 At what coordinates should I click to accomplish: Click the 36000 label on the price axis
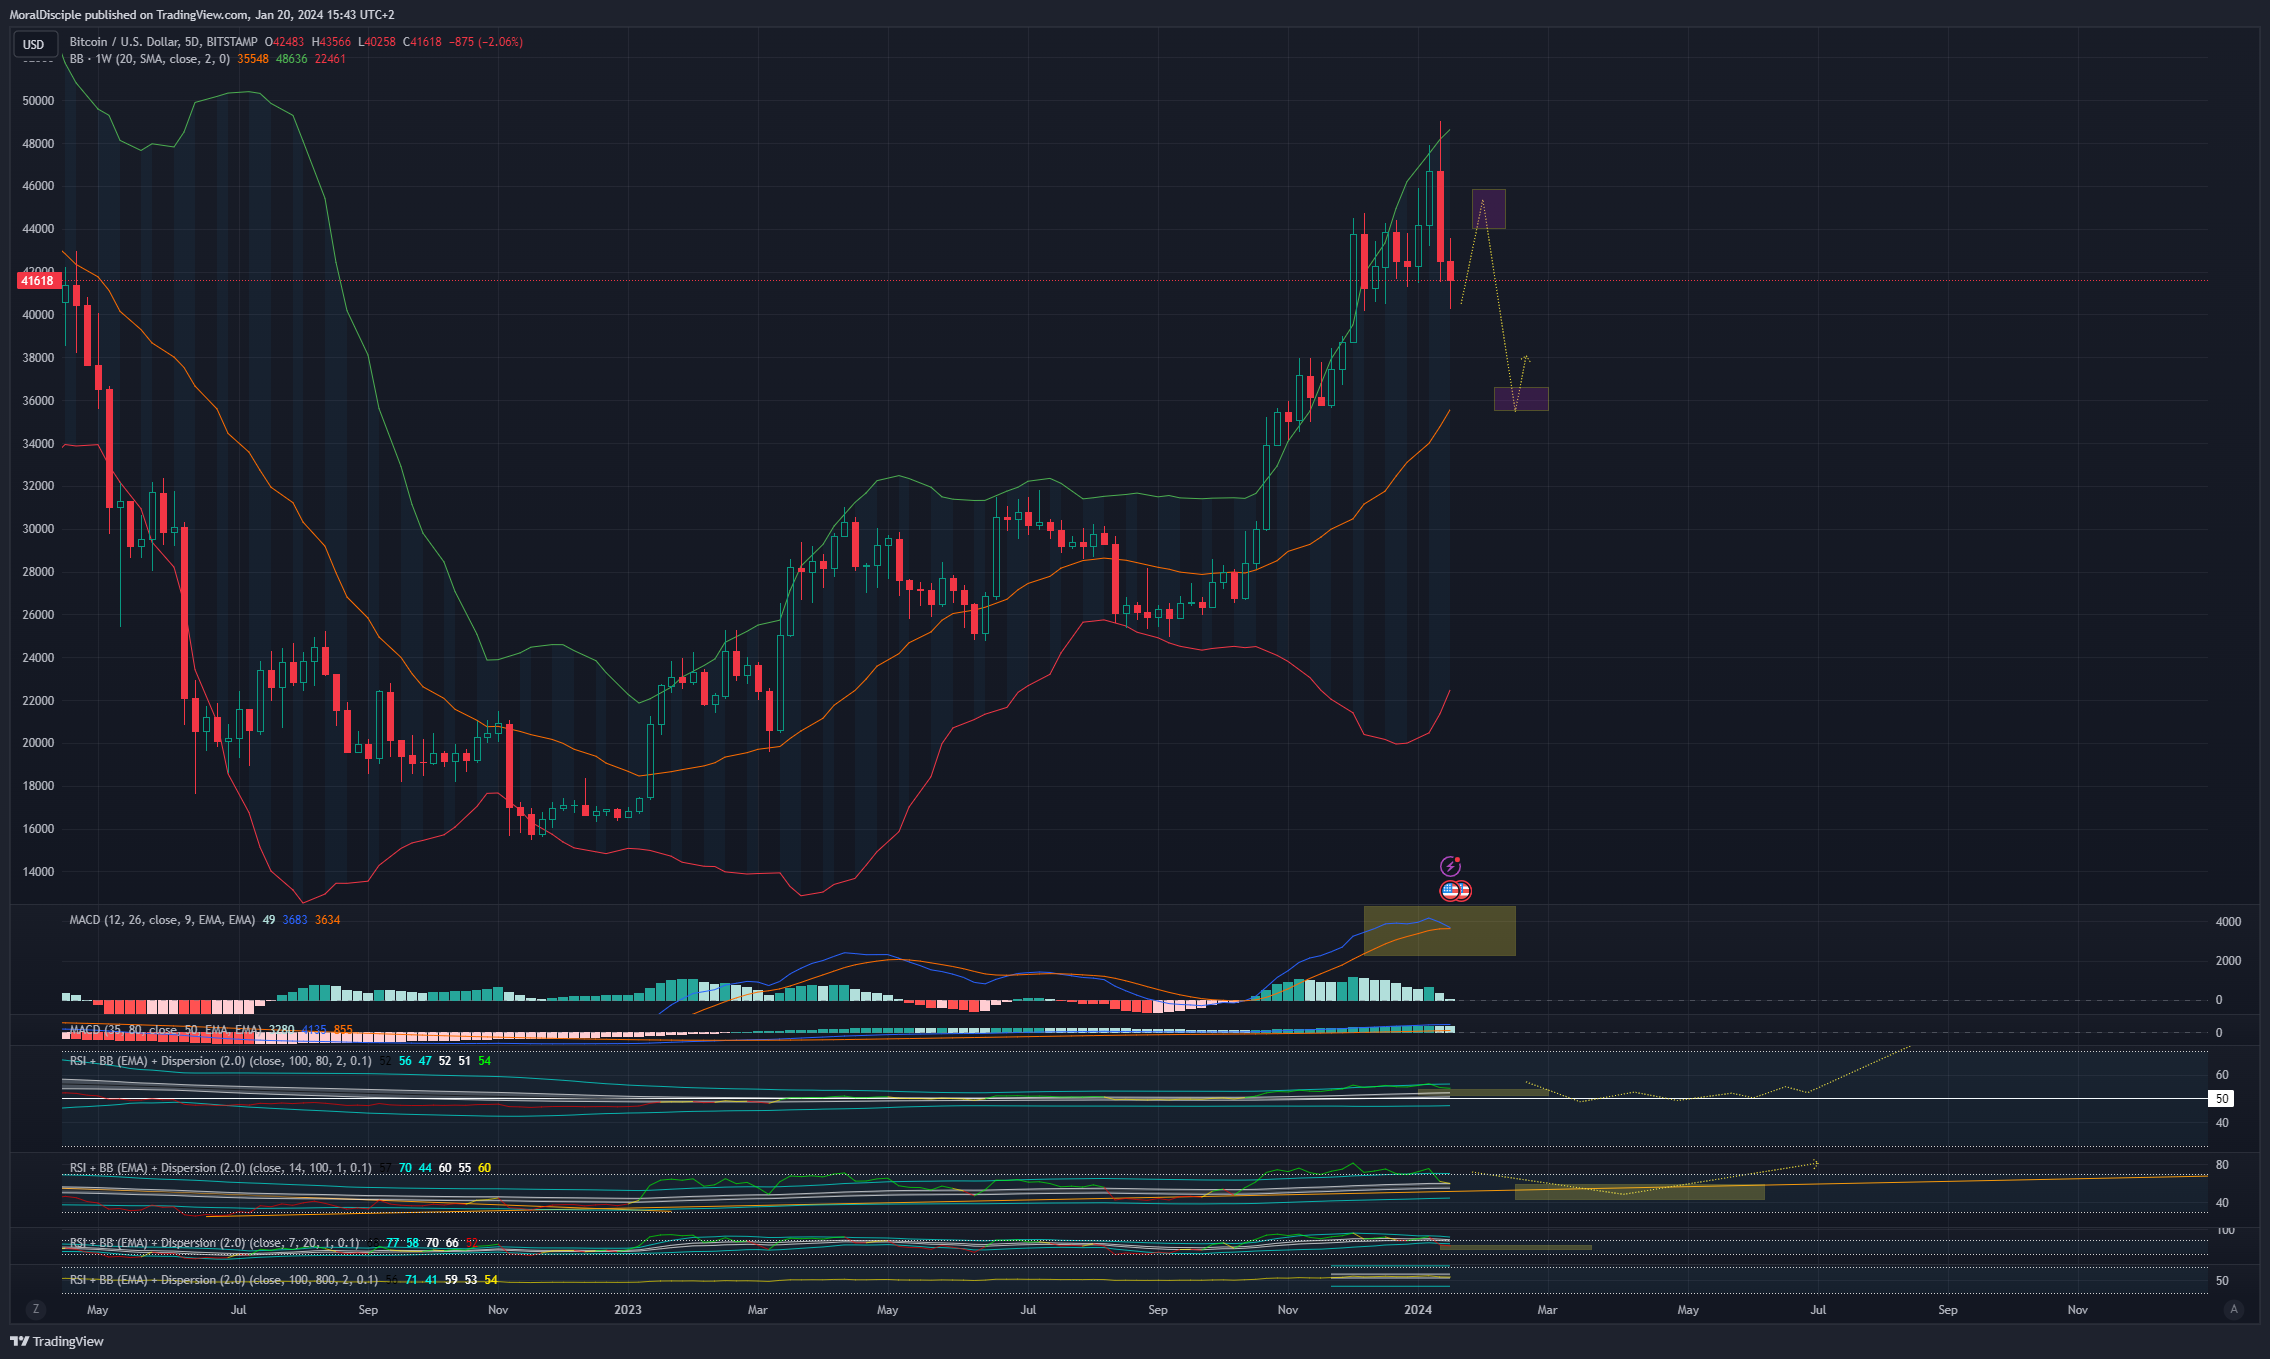click(x=38, y=401)
